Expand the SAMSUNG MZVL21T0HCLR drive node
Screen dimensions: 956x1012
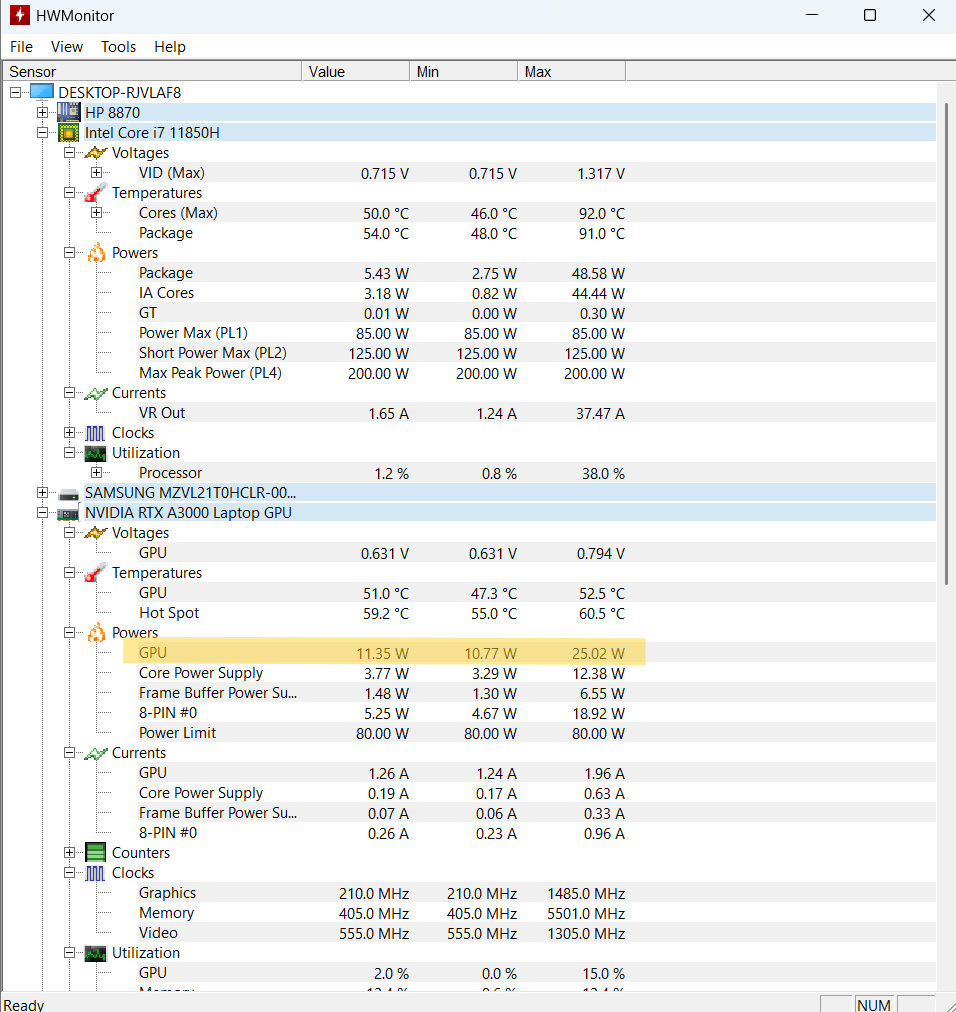tap(43, 492)
